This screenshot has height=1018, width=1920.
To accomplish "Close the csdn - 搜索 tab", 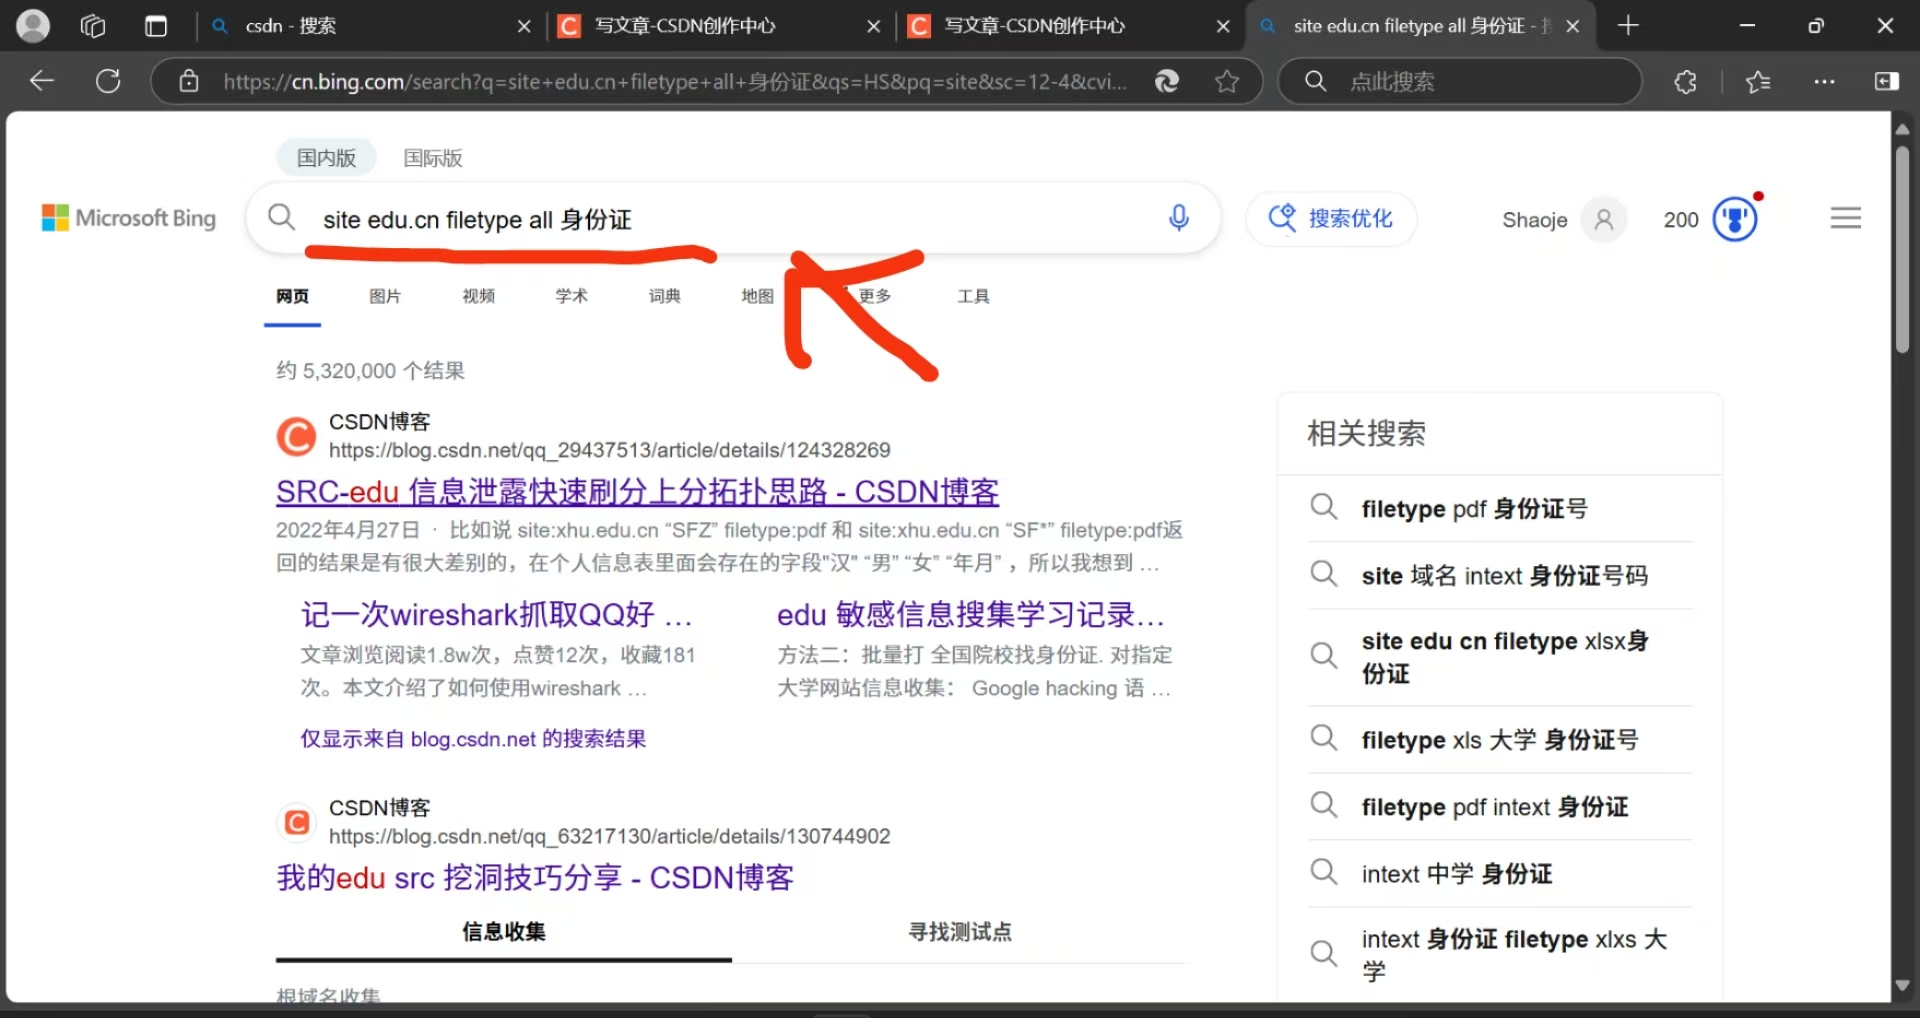I will click(x=524, y=27).
